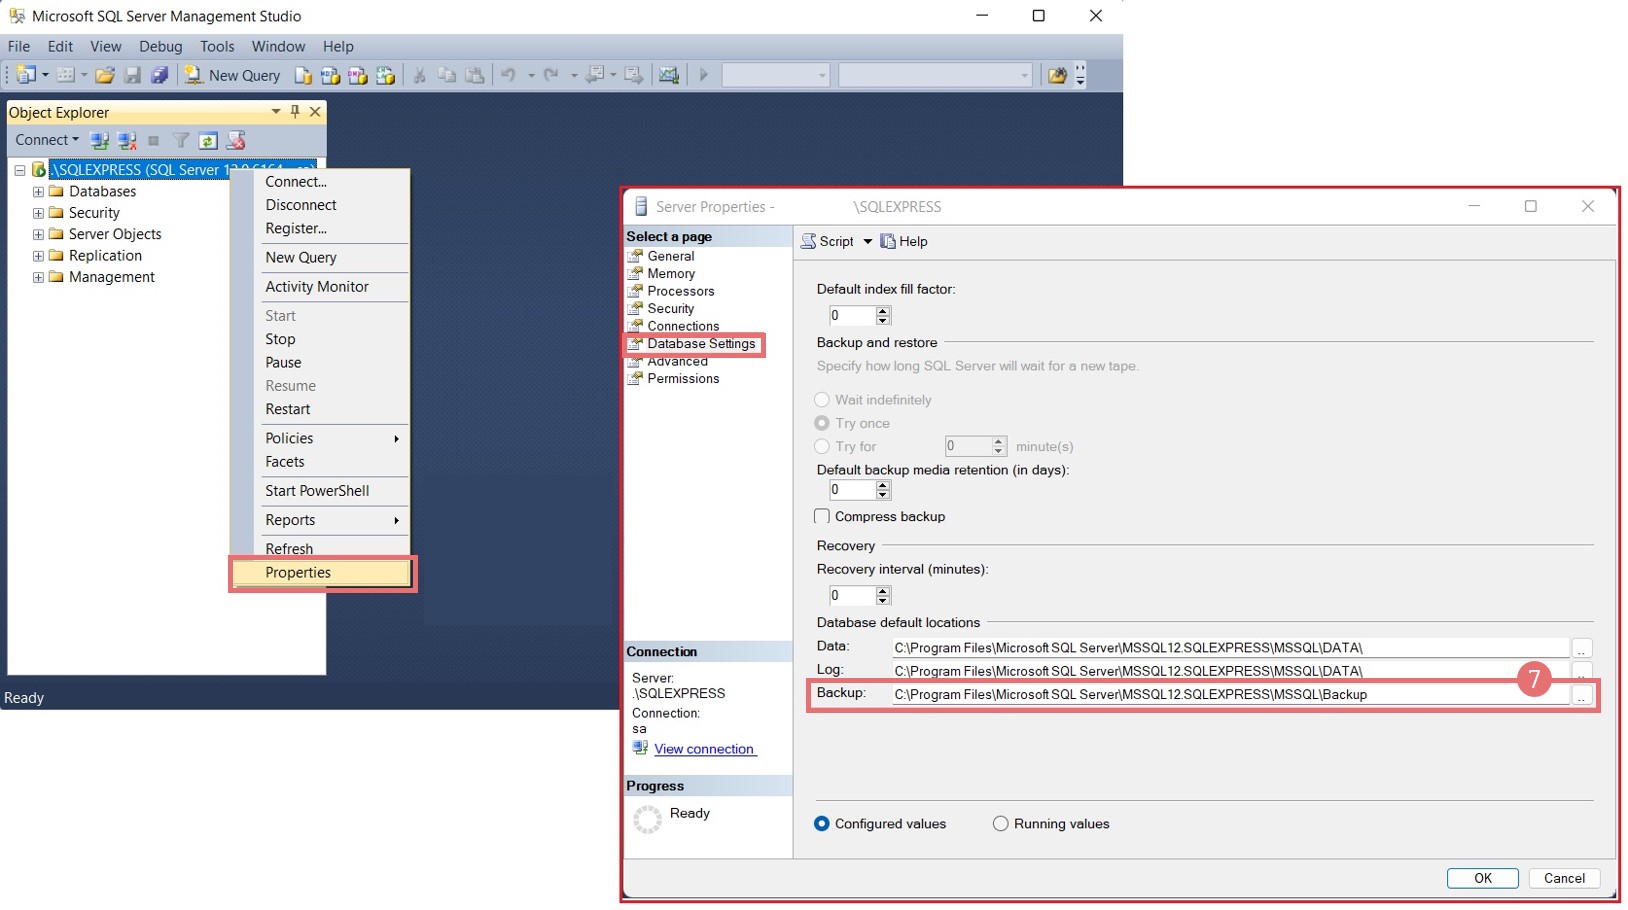
Task: Click the Save All toolbar icon
Action: click(x=159, y=75)
